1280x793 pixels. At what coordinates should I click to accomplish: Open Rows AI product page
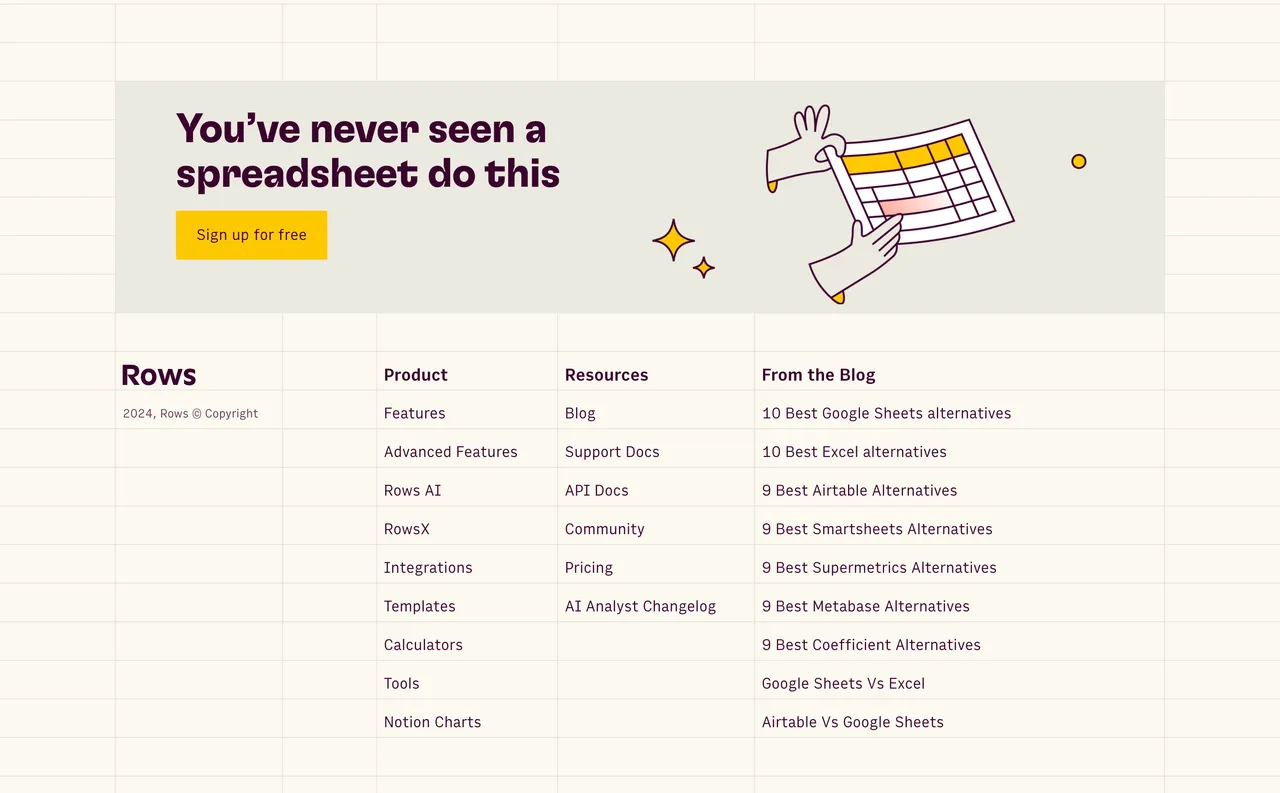pyautogui.click(x=412, y=490)
